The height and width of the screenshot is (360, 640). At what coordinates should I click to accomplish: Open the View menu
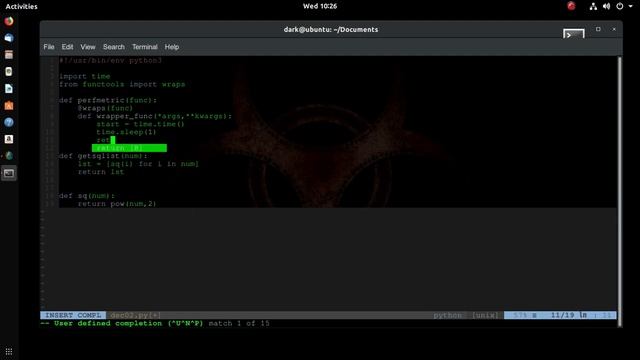tap(88, 47)
